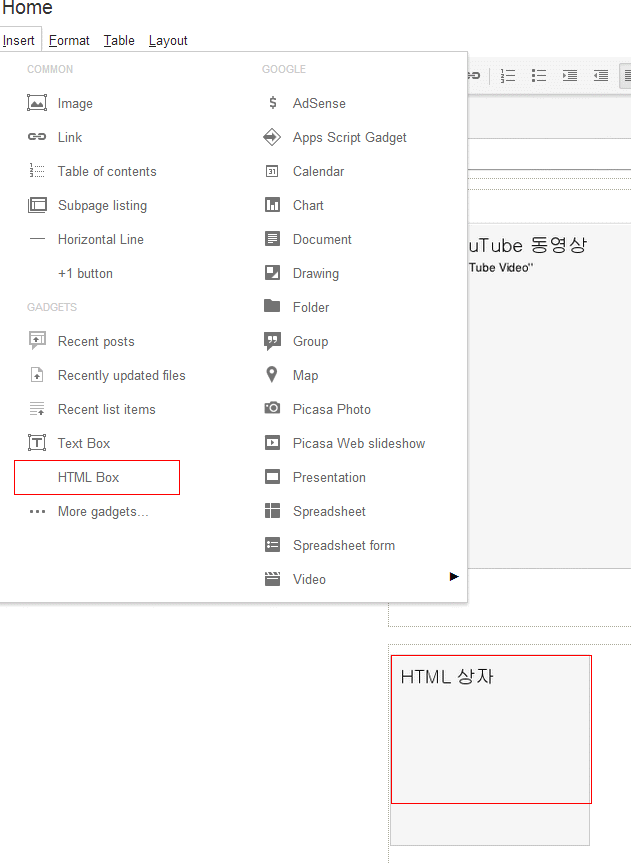The height and width of the screenshot is (863, 631).
Task: Open the Layout menu
Action: 168,41
